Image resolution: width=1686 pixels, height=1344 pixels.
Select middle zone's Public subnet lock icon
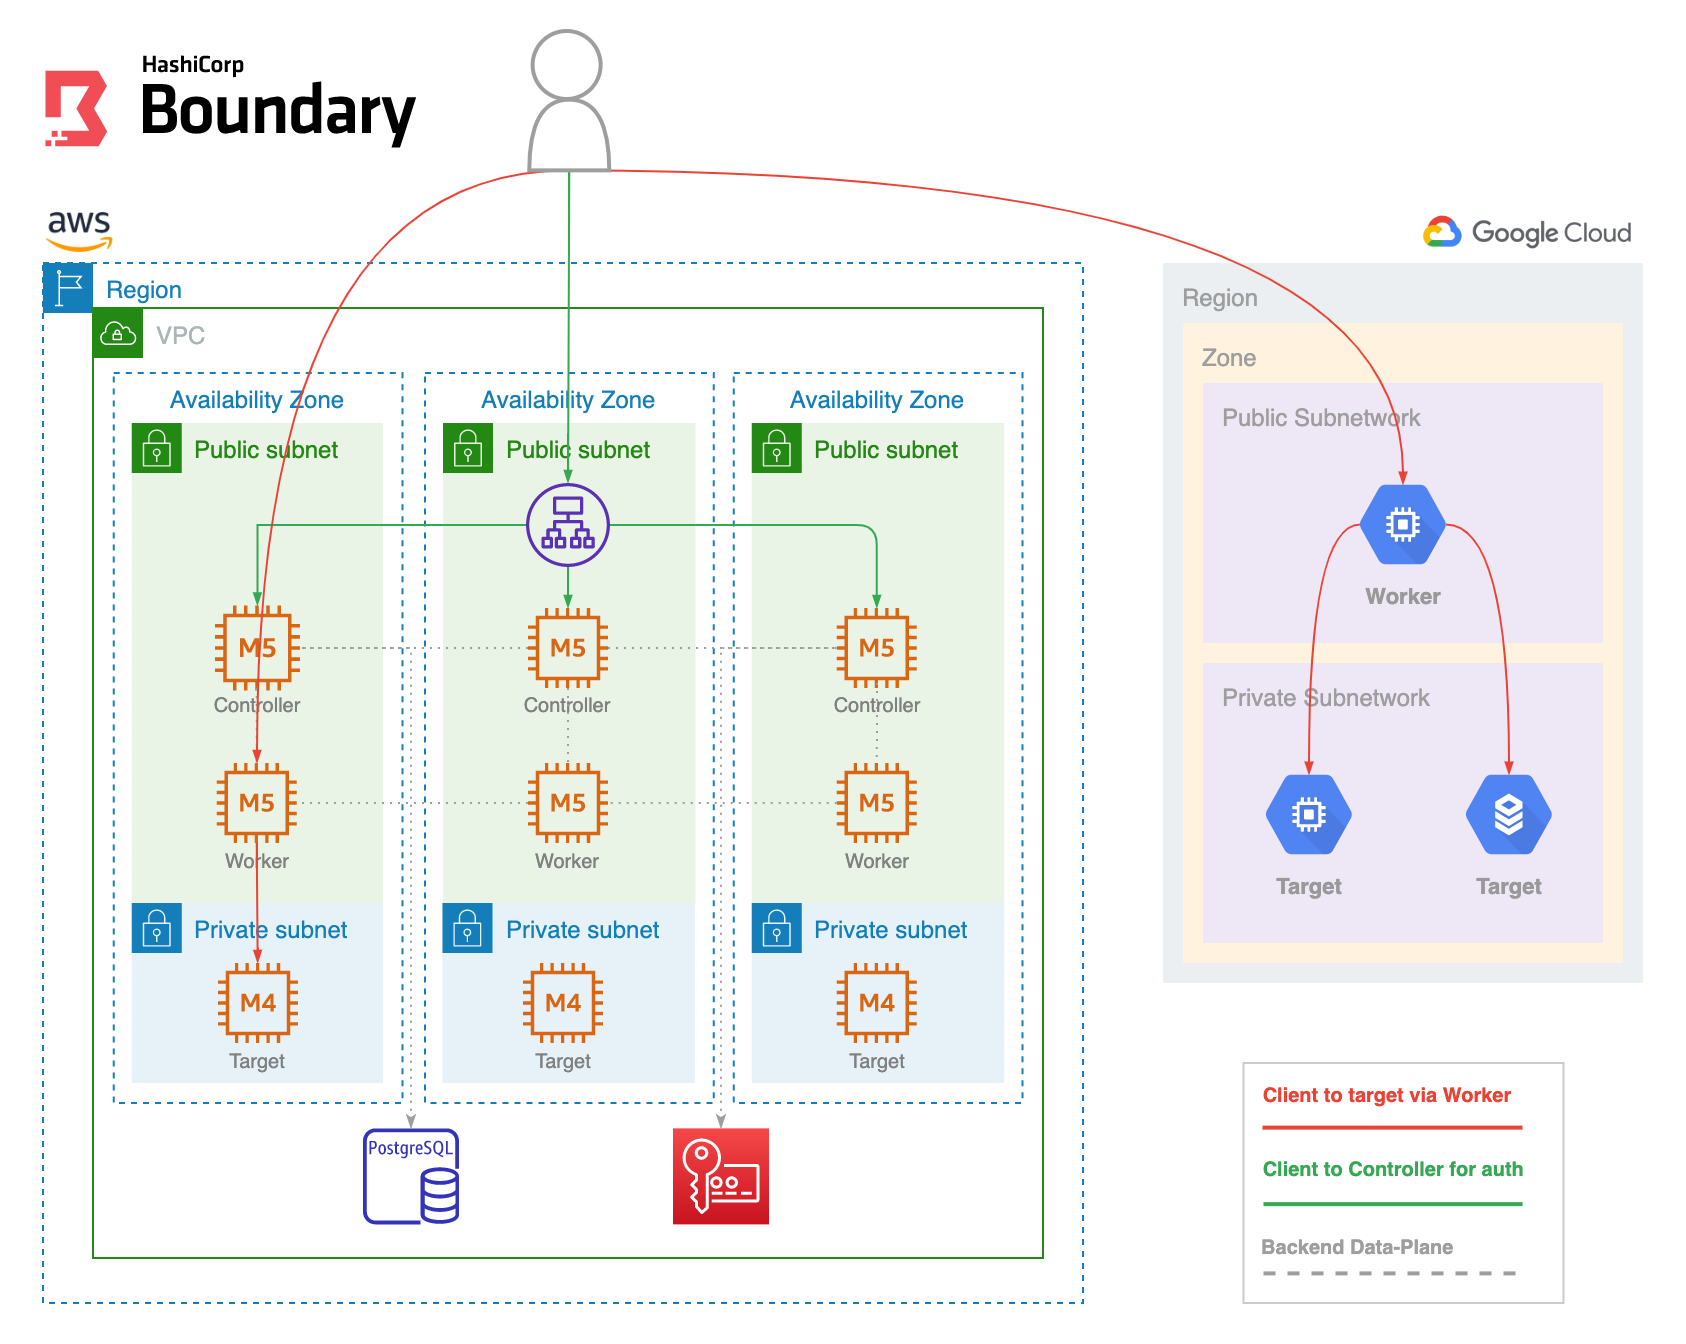pyautogui.click(x=468, y=448)
